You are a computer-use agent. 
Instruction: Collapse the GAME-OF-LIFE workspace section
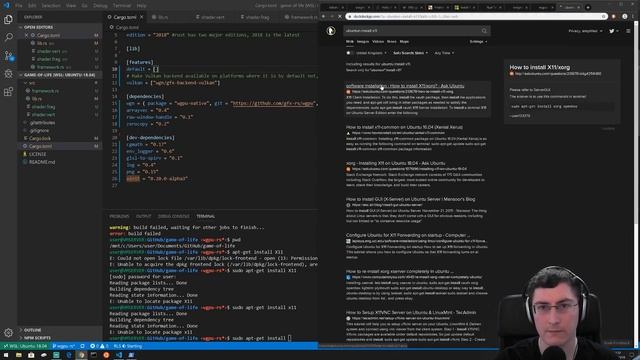tap(60, 75)
